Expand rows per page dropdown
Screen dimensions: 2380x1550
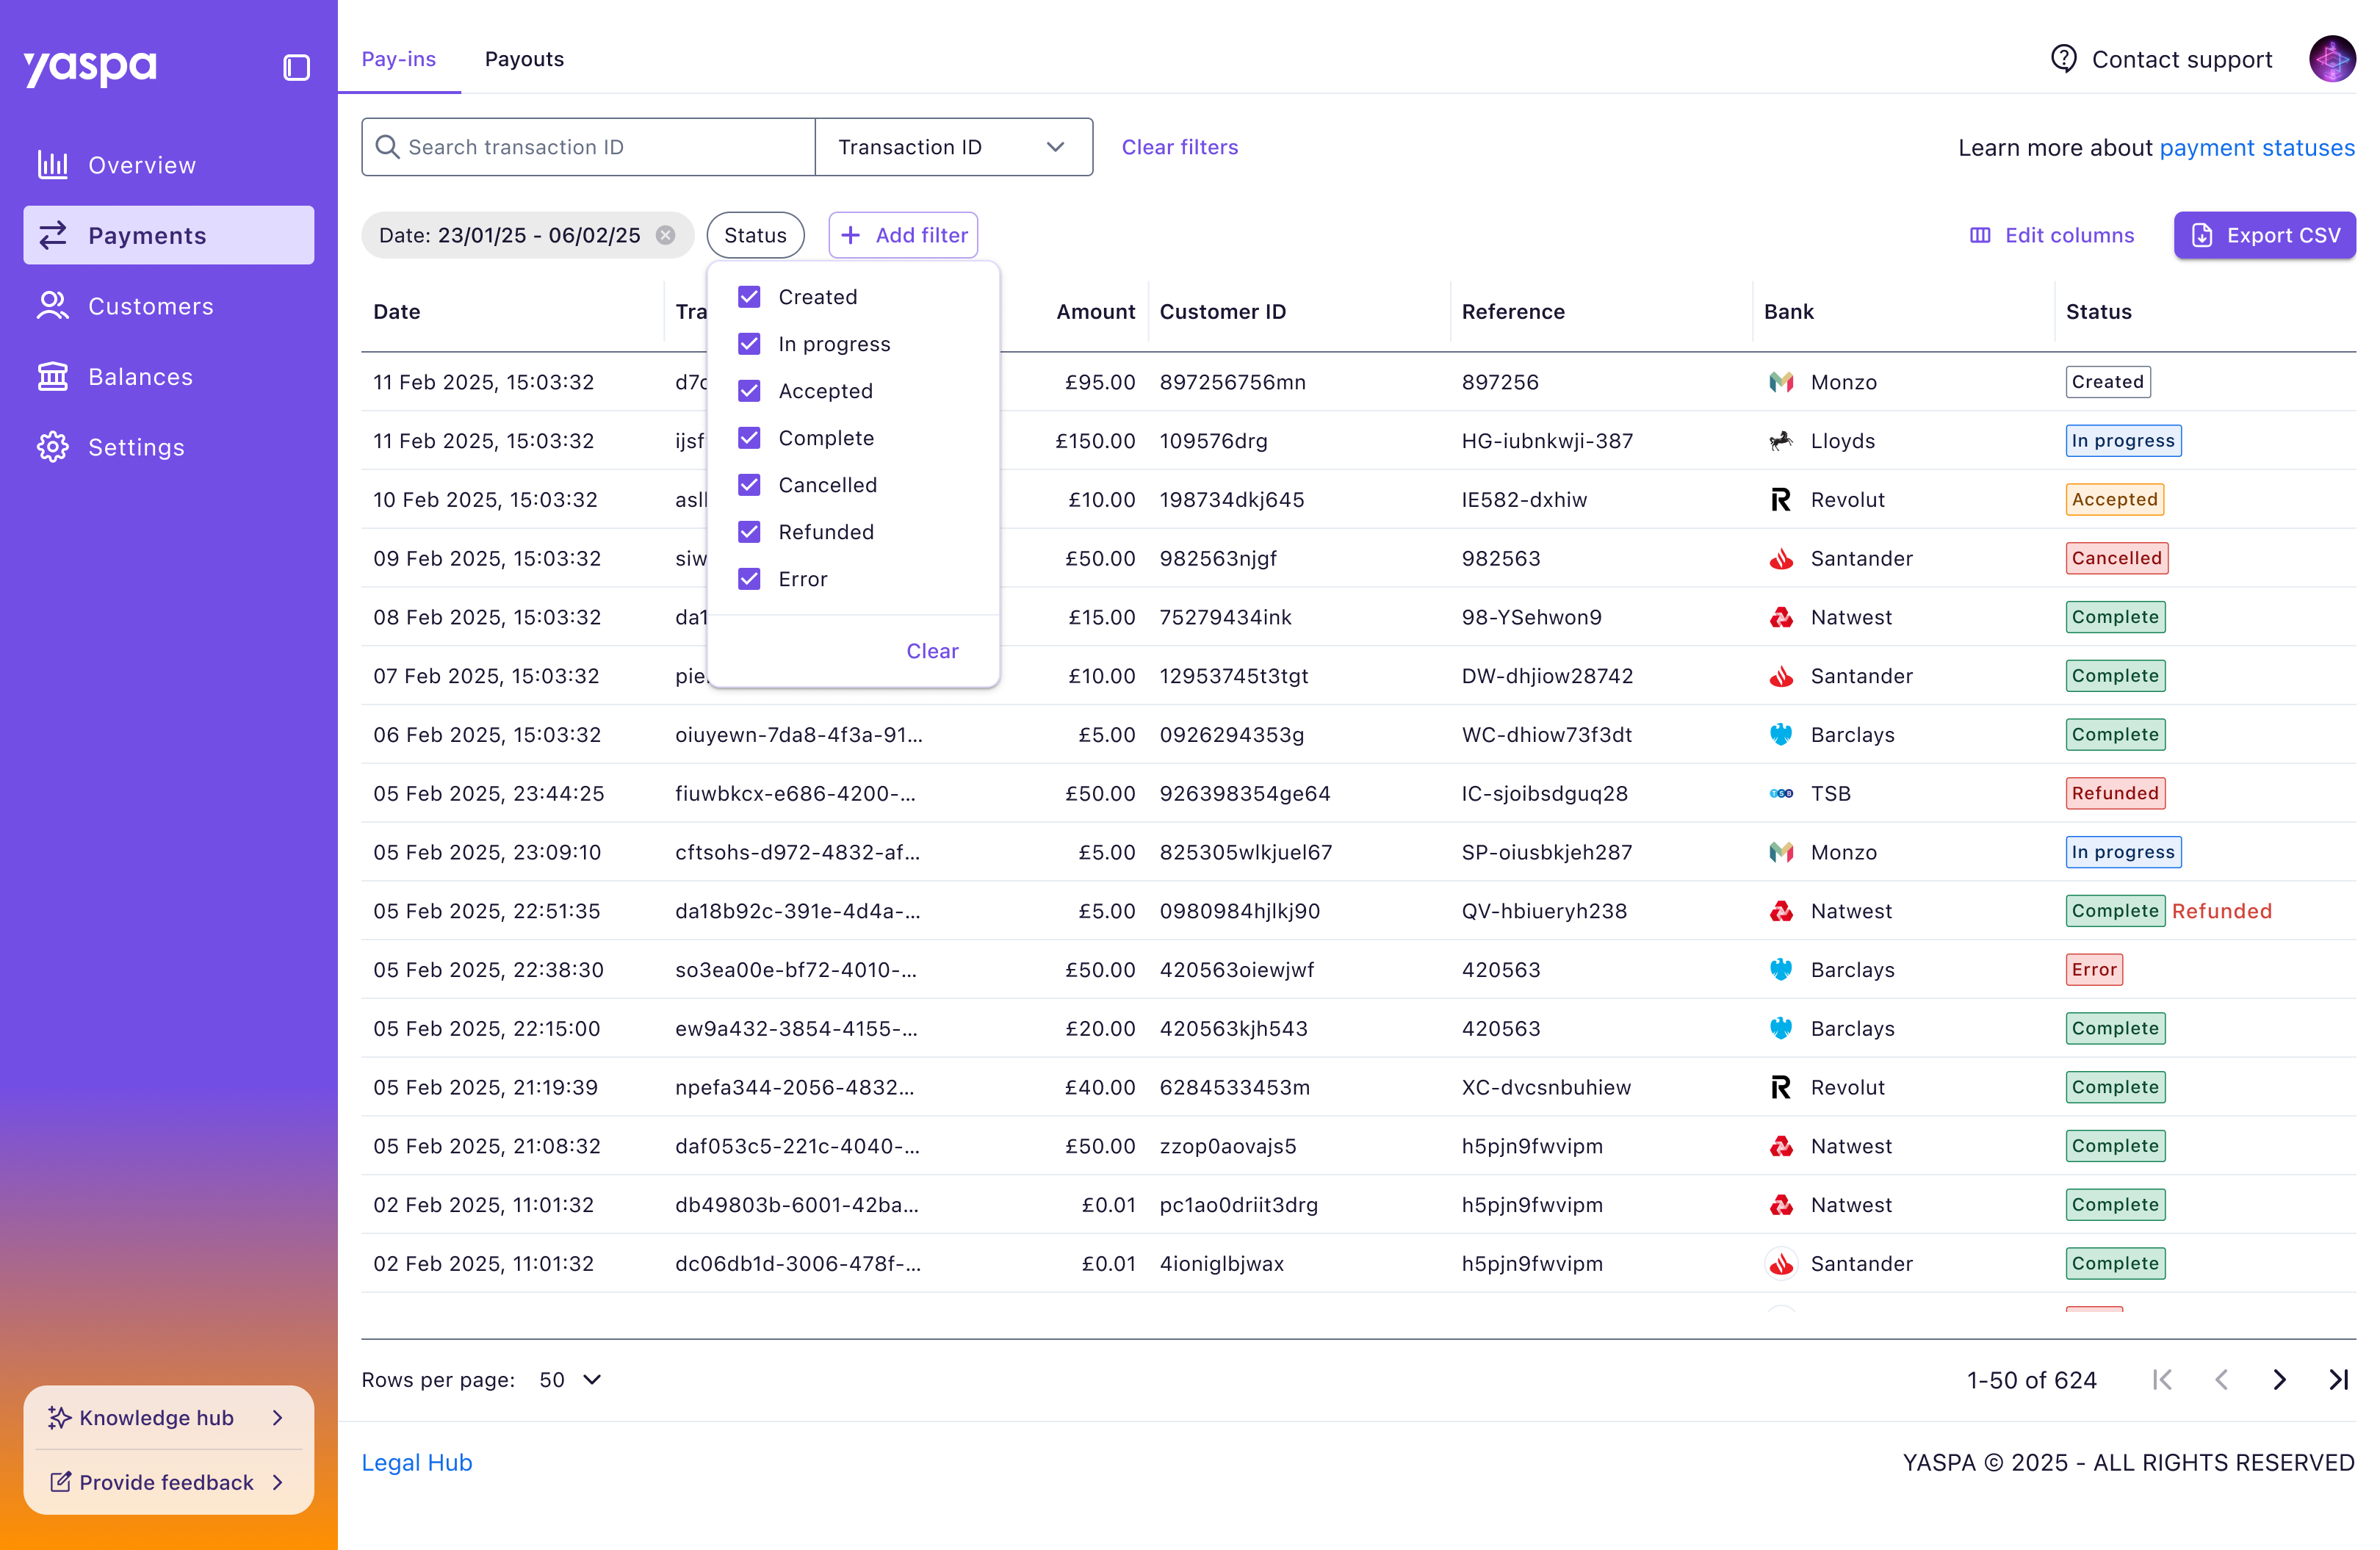571,1380
